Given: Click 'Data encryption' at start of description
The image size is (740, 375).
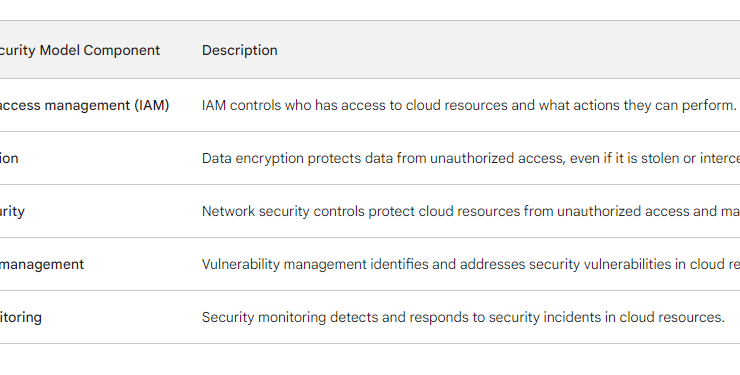Looking at the screenshot, I should [x=253, y=158].
